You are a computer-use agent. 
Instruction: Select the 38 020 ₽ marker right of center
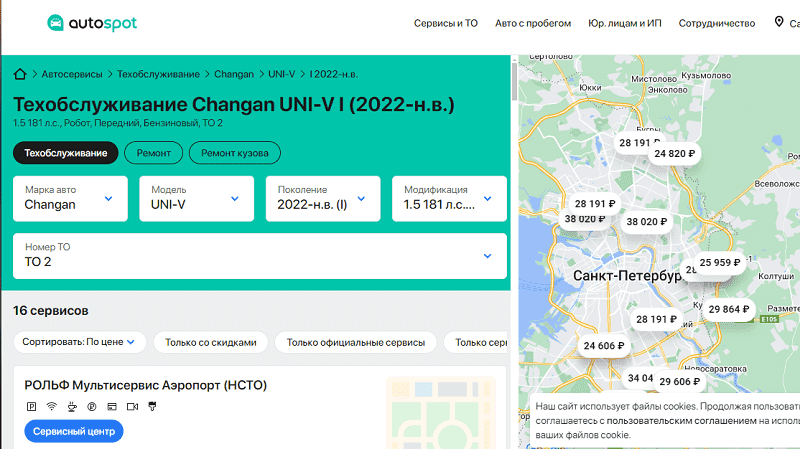click(x=646, y=221)
